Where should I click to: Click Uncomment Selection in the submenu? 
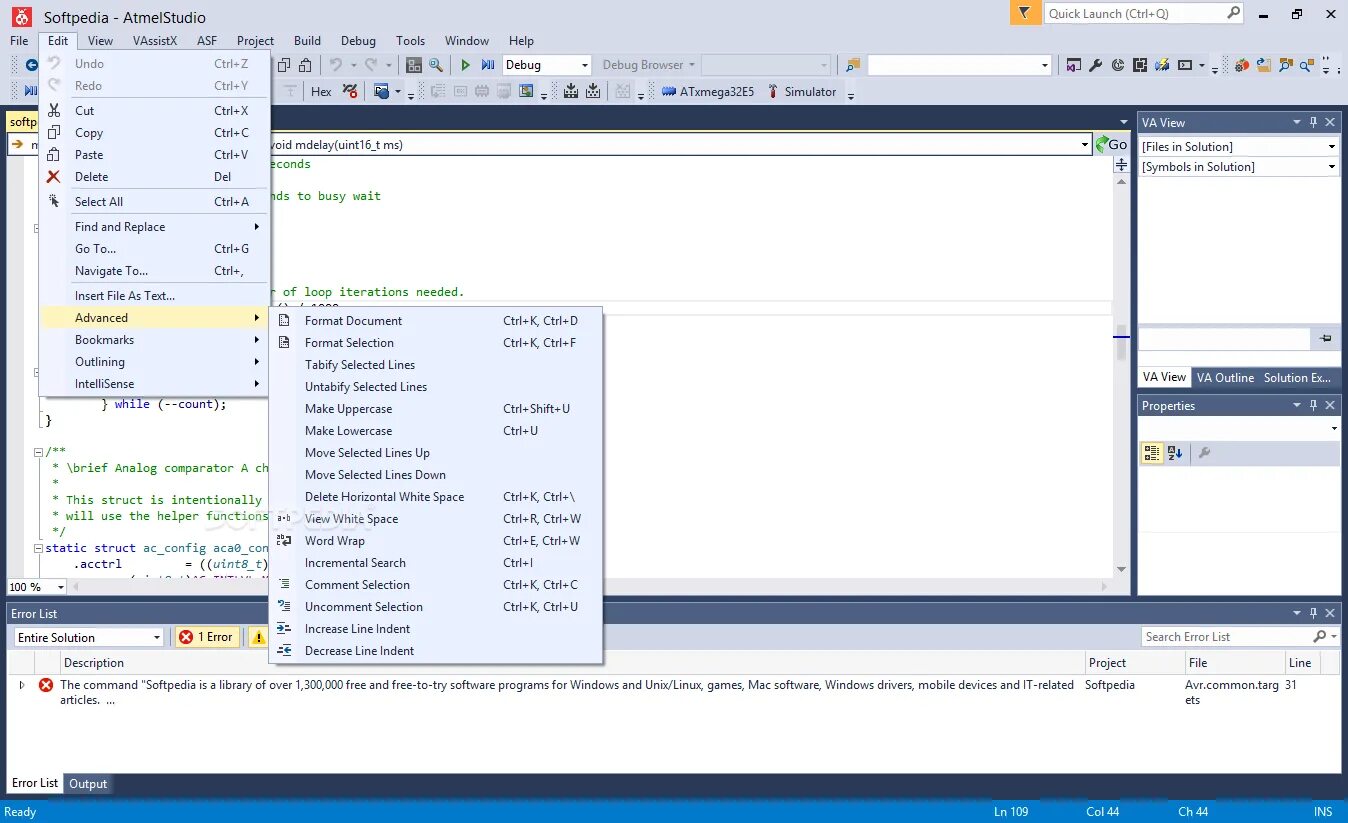436,607
